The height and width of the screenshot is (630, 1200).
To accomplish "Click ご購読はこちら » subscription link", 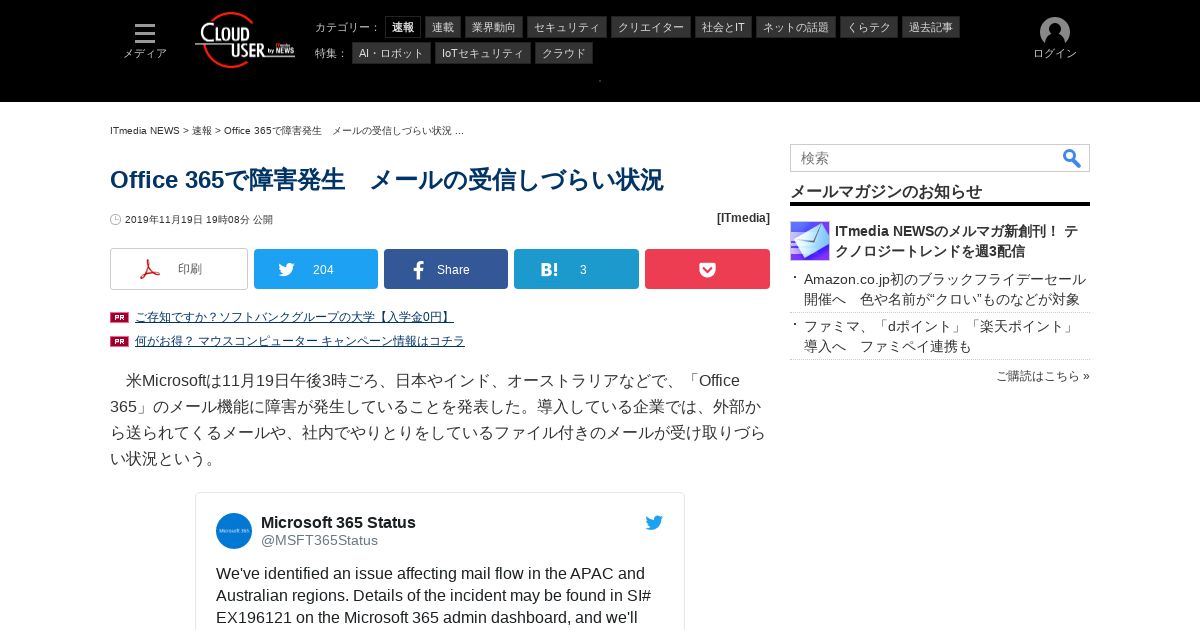I will click(x=1043, y=376).
